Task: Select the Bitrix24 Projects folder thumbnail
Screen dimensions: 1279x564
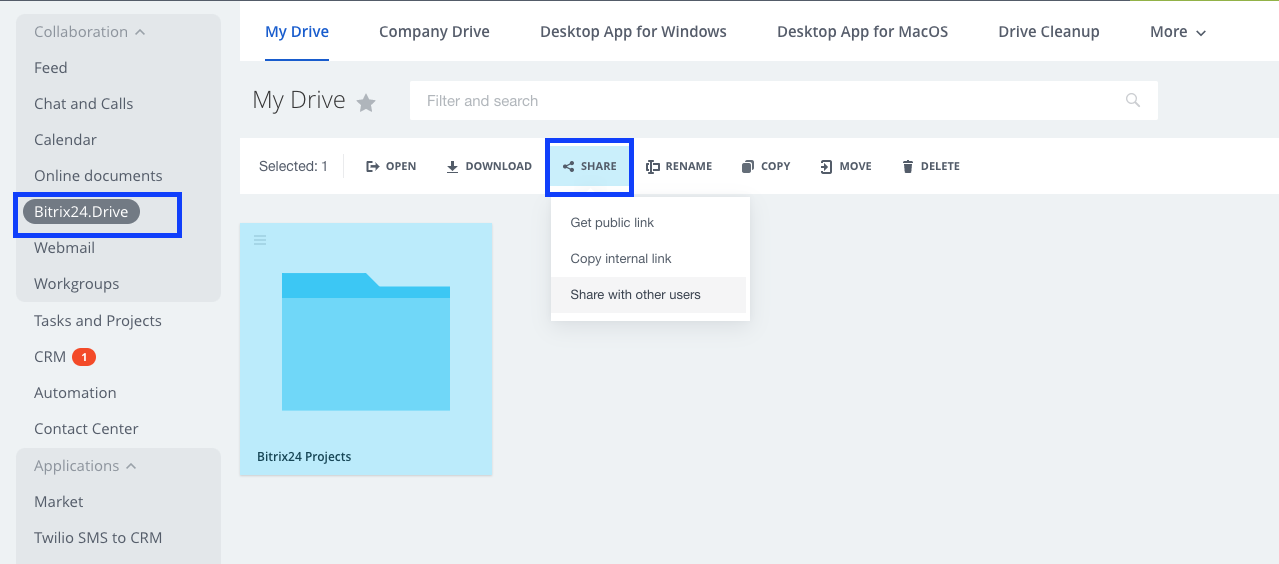Action: coord(366,341)
